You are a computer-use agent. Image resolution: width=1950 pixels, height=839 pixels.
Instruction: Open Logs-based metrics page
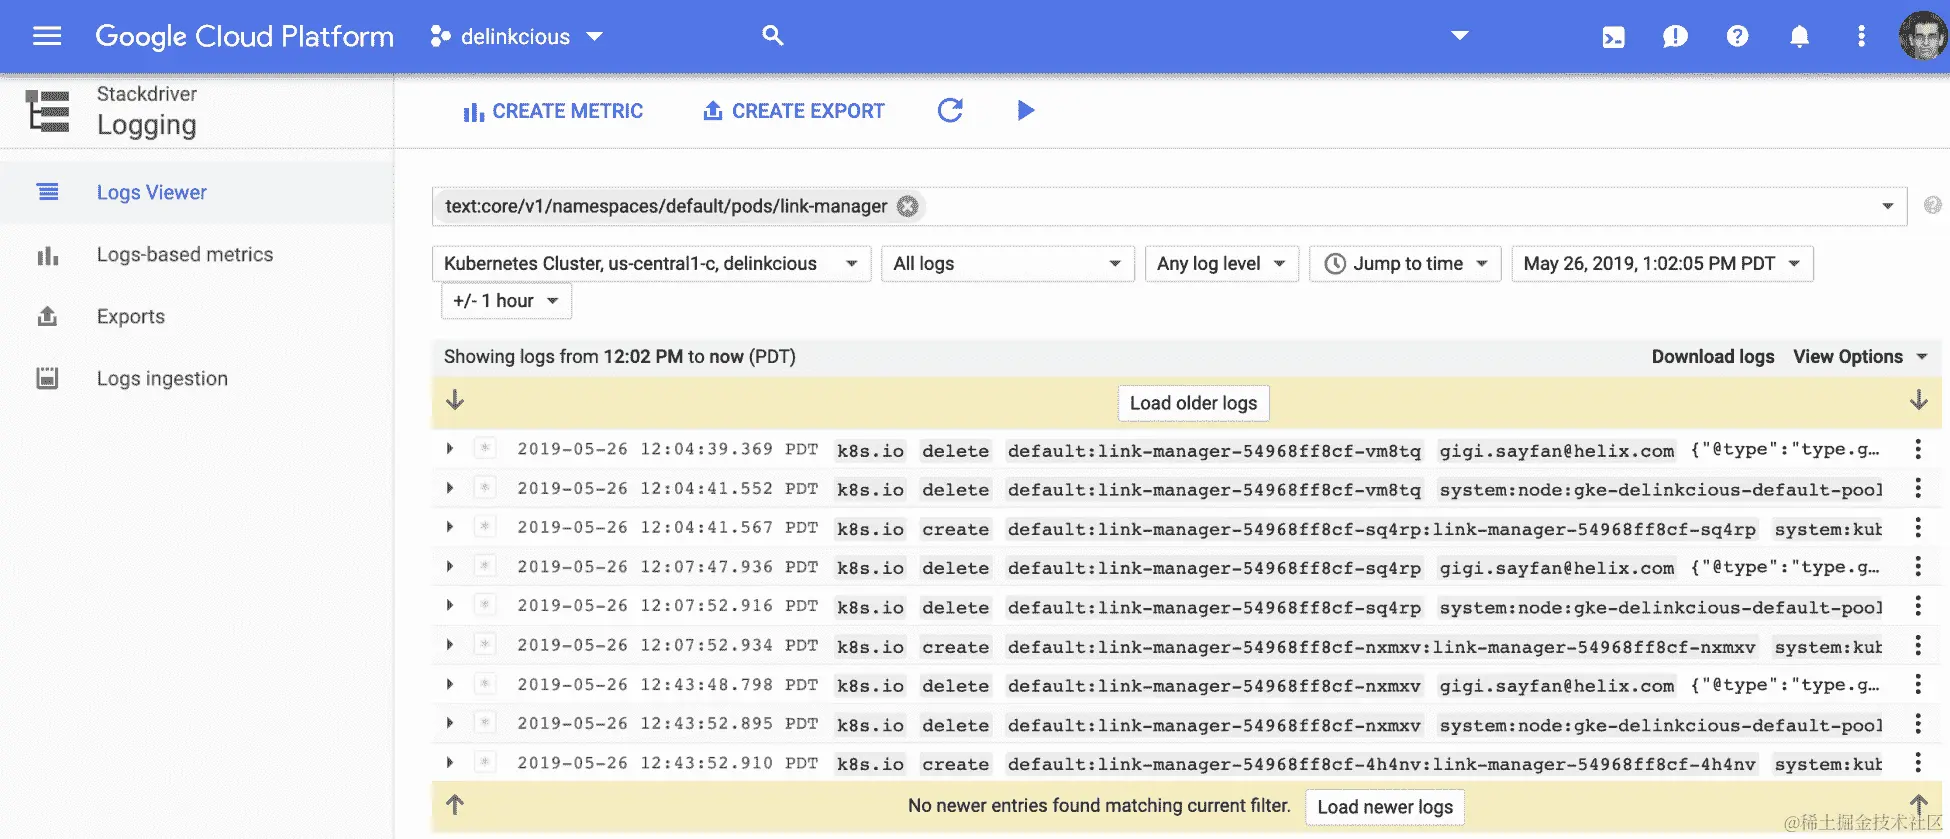(184, 255)
